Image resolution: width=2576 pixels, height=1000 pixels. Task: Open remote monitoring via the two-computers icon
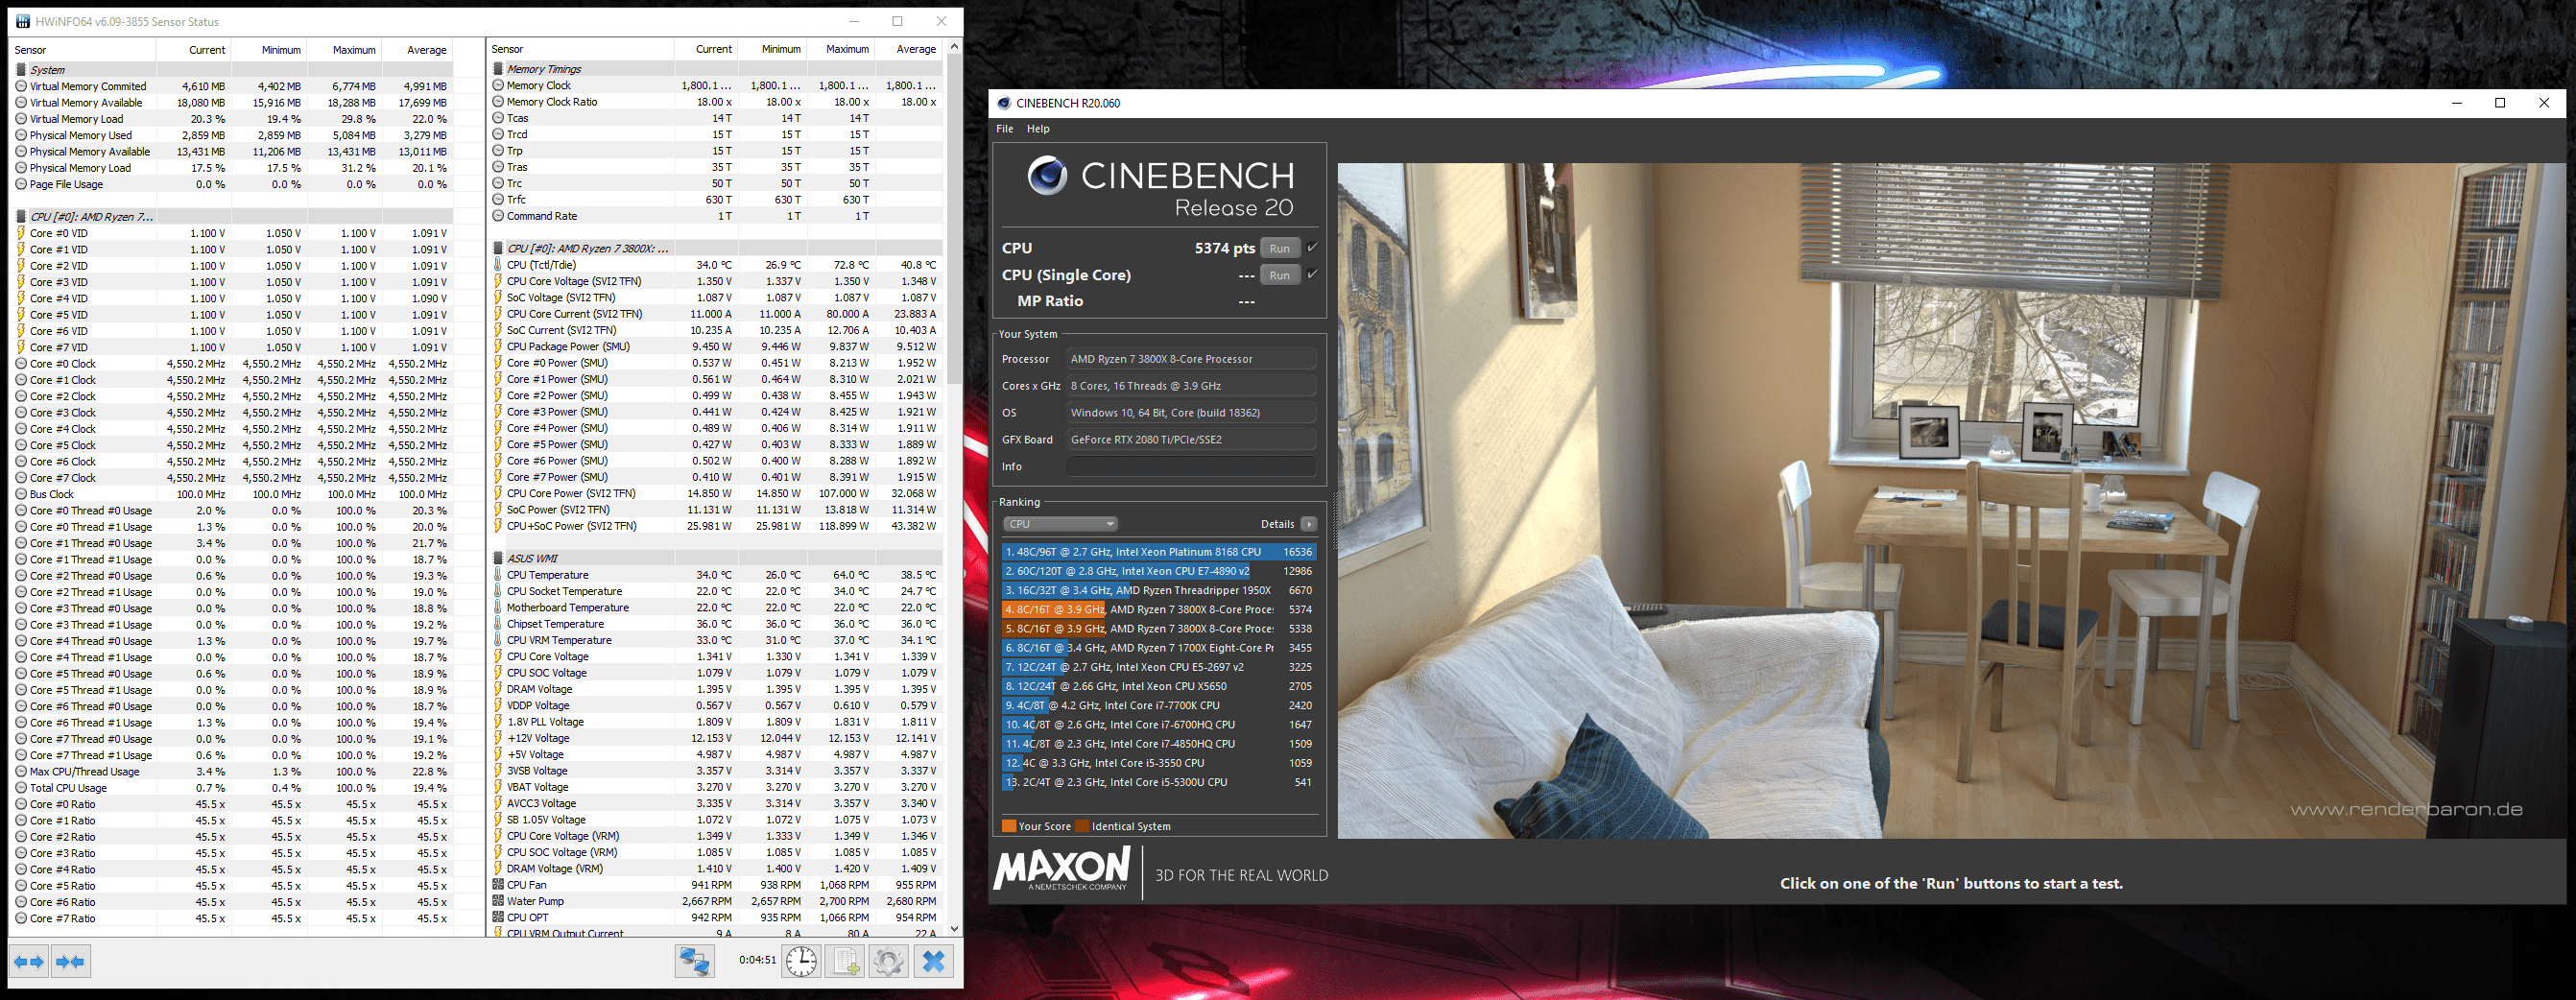[694, 961]
